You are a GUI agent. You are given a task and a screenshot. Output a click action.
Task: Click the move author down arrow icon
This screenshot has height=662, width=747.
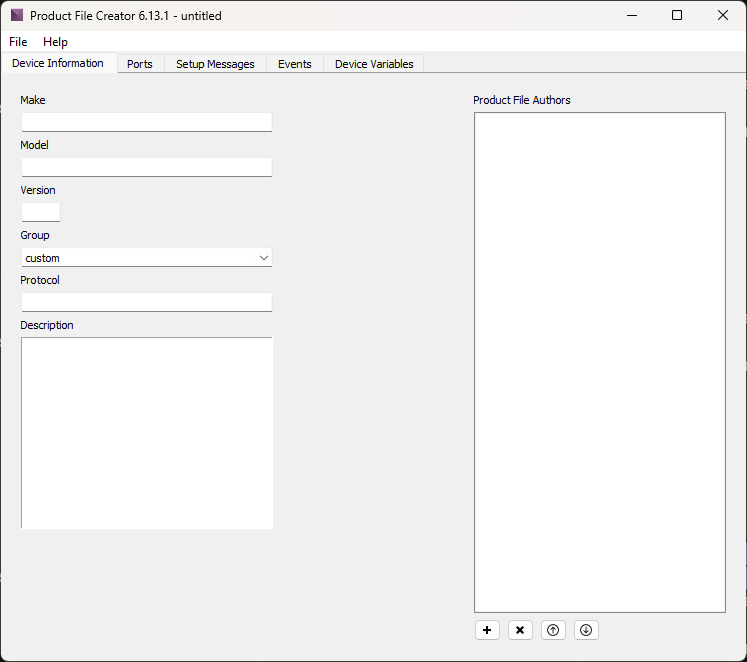(x=586, y=630)
